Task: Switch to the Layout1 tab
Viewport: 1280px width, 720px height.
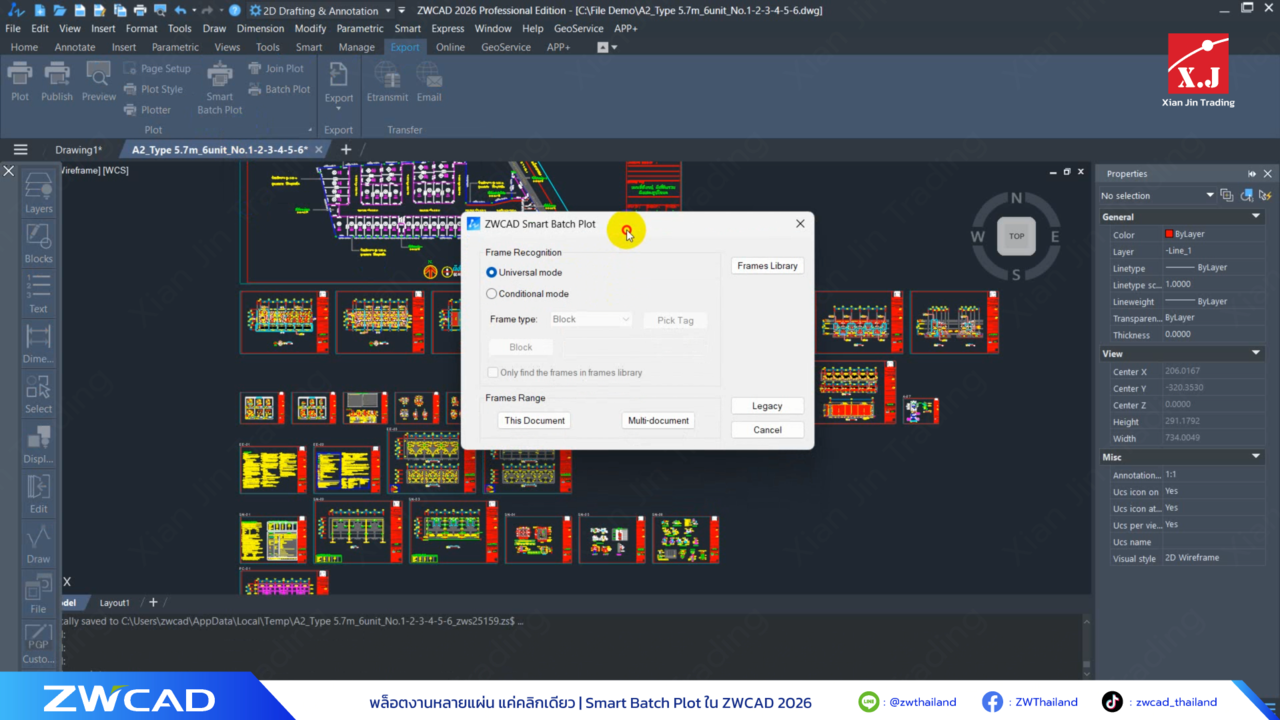Action: pyautogui.click(x=114, y=603)
